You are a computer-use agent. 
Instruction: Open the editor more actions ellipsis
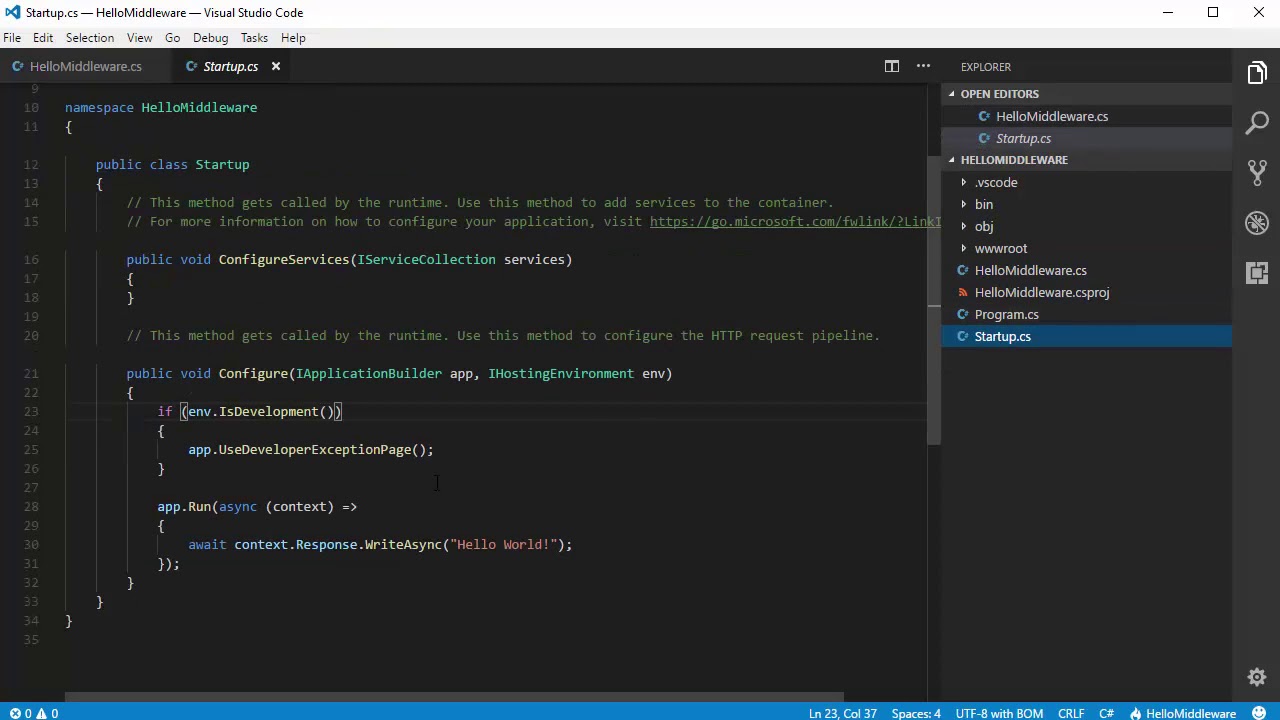coord(923,66)
